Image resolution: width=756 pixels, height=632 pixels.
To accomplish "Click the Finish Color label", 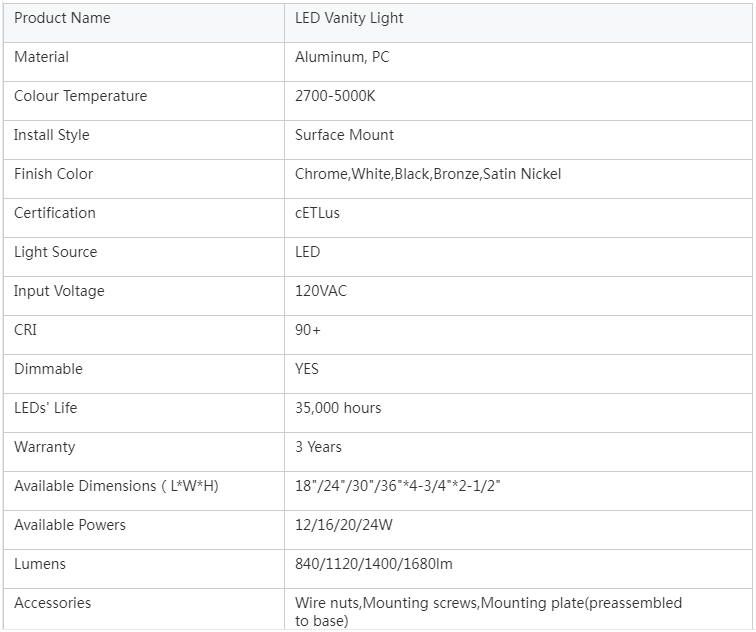I will (x=54, y=174).
